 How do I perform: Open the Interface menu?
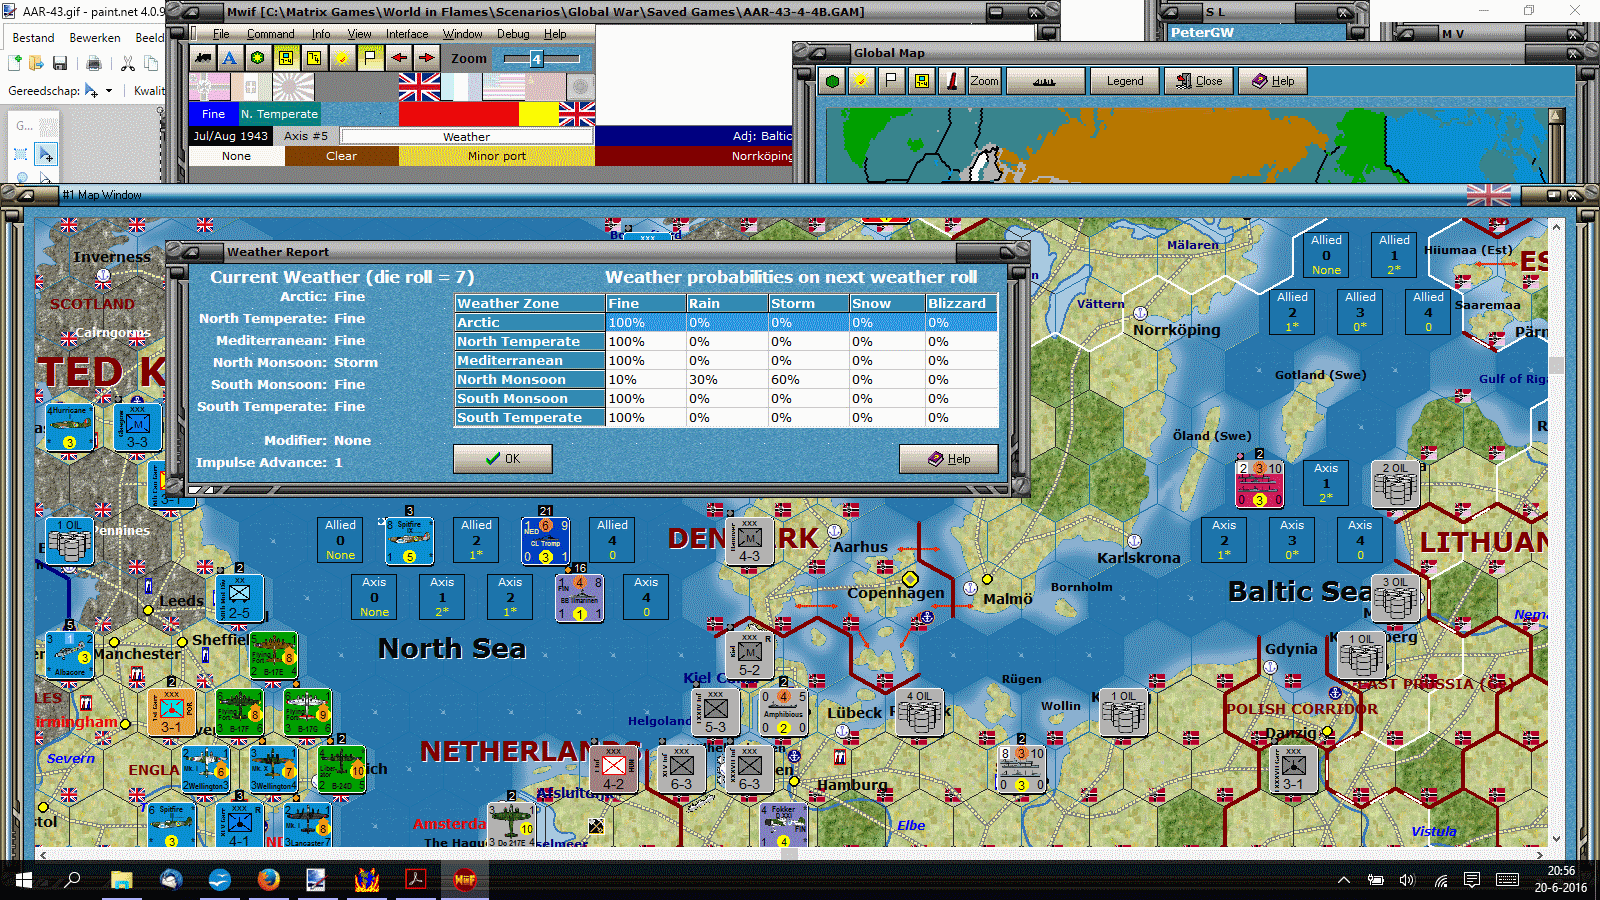[407, 34]
